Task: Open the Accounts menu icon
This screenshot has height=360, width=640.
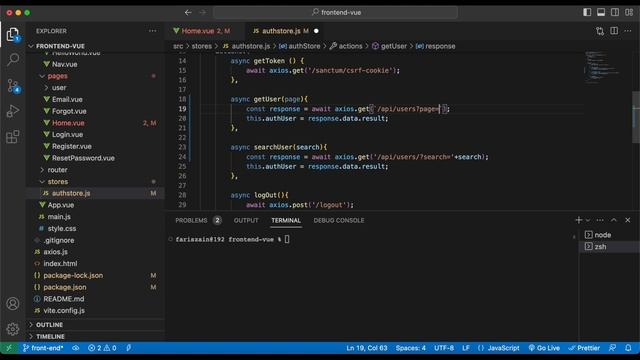Action: pyautogui.click(x=13, y=304)
